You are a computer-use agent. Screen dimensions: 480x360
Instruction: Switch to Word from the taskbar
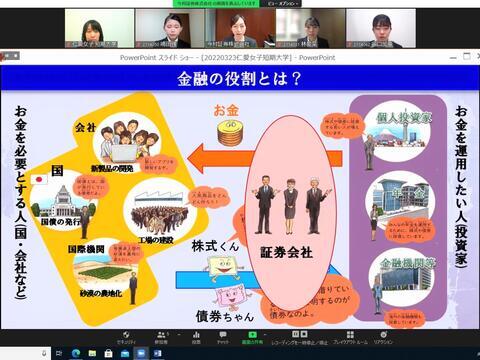[x=158, y=353]
